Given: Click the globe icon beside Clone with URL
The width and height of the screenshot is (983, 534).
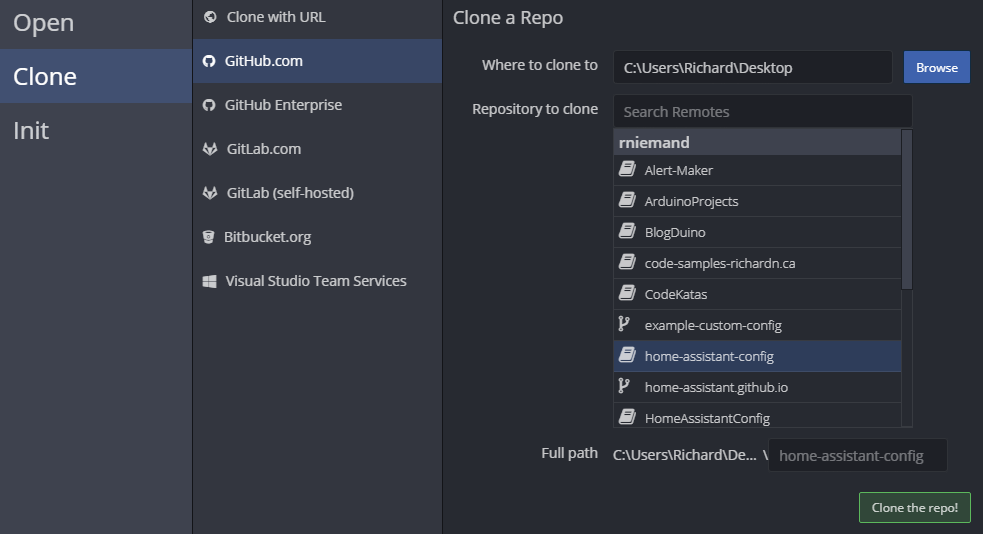Looking at the screenshot, I should pos(210,17).
